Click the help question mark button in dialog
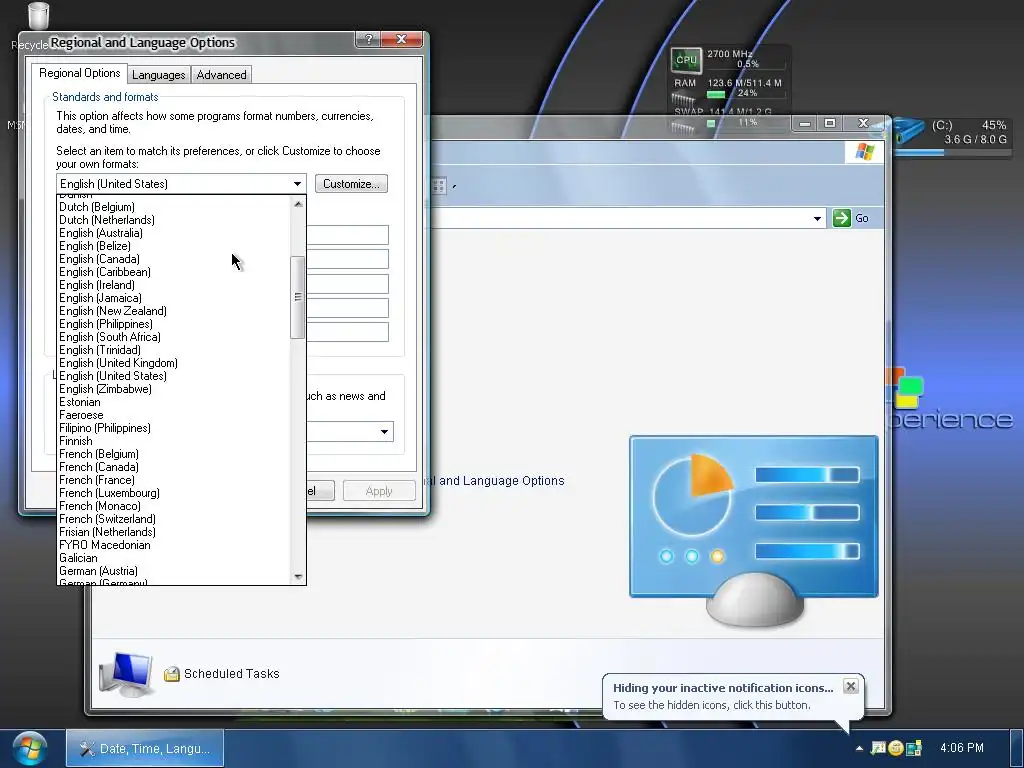The width and height of the screenshot is (1024, 768). coord(368,39)
